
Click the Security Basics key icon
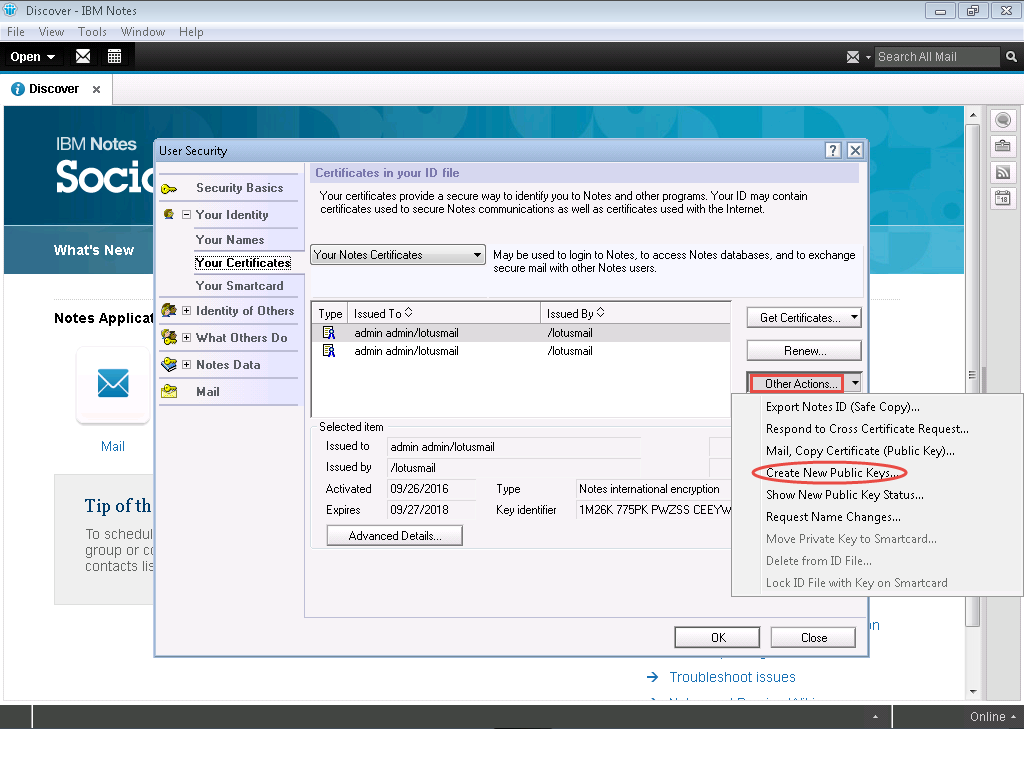pyautogui.click(x=169, y=189)
